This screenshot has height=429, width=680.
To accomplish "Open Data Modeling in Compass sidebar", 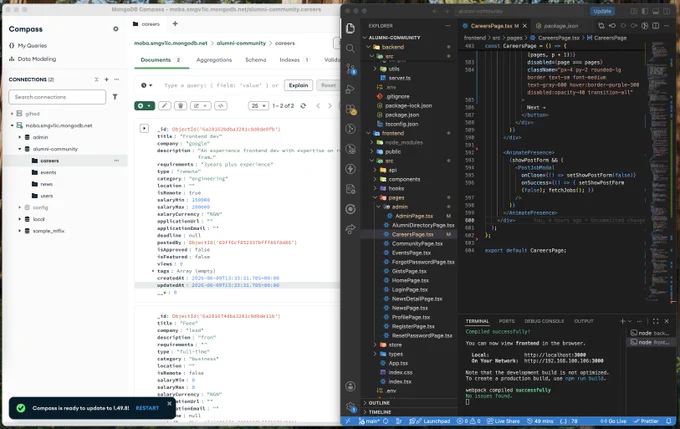I will 36,59.
